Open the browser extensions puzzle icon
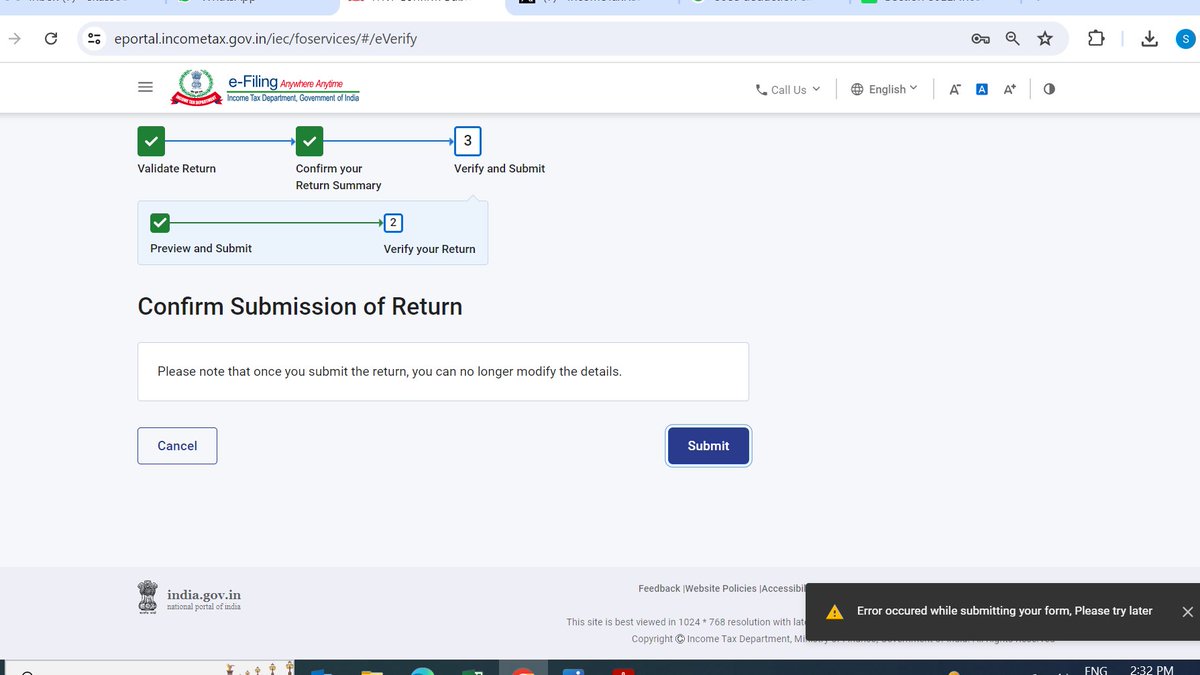 tap(1096, 39)
